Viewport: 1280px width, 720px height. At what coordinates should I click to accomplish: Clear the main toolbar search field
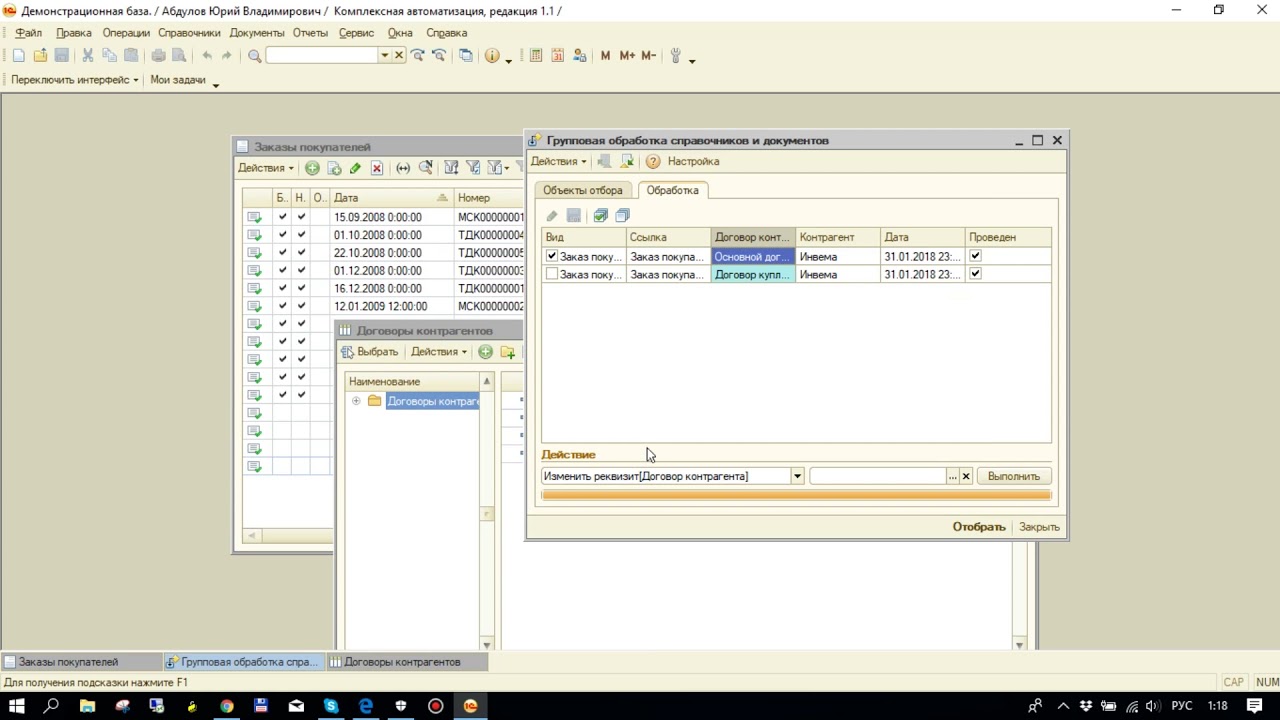pos(399,56)
